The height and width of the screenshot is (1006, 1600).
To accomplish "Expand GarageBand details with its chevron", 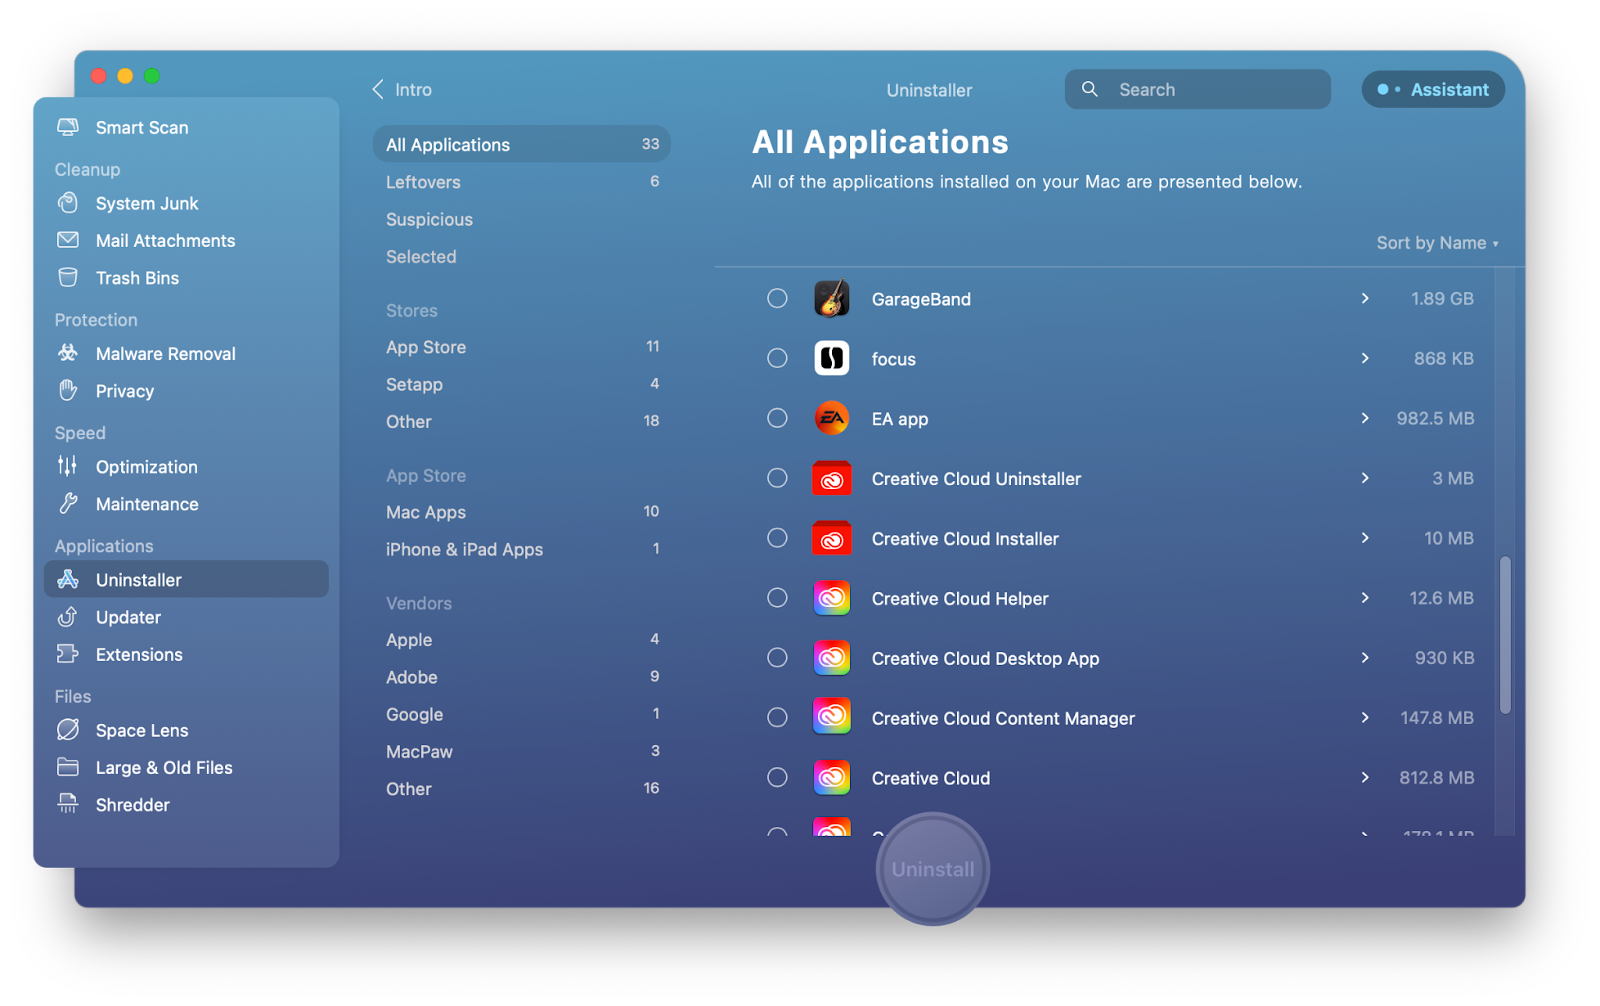I will (1364, 298).
